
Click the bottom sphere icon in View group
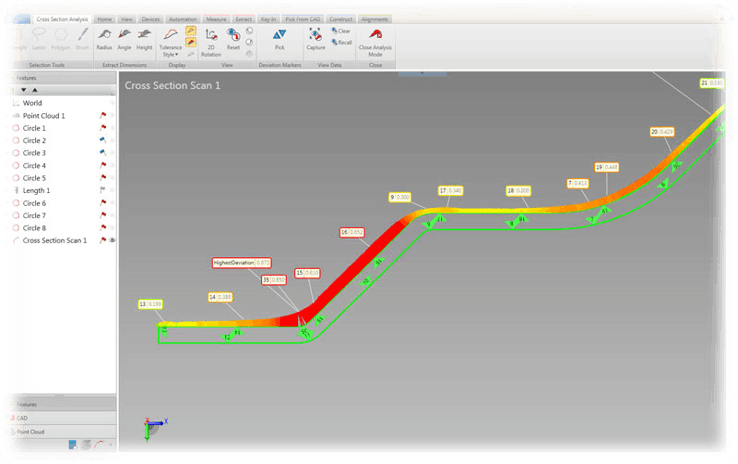tap(249, 54)
